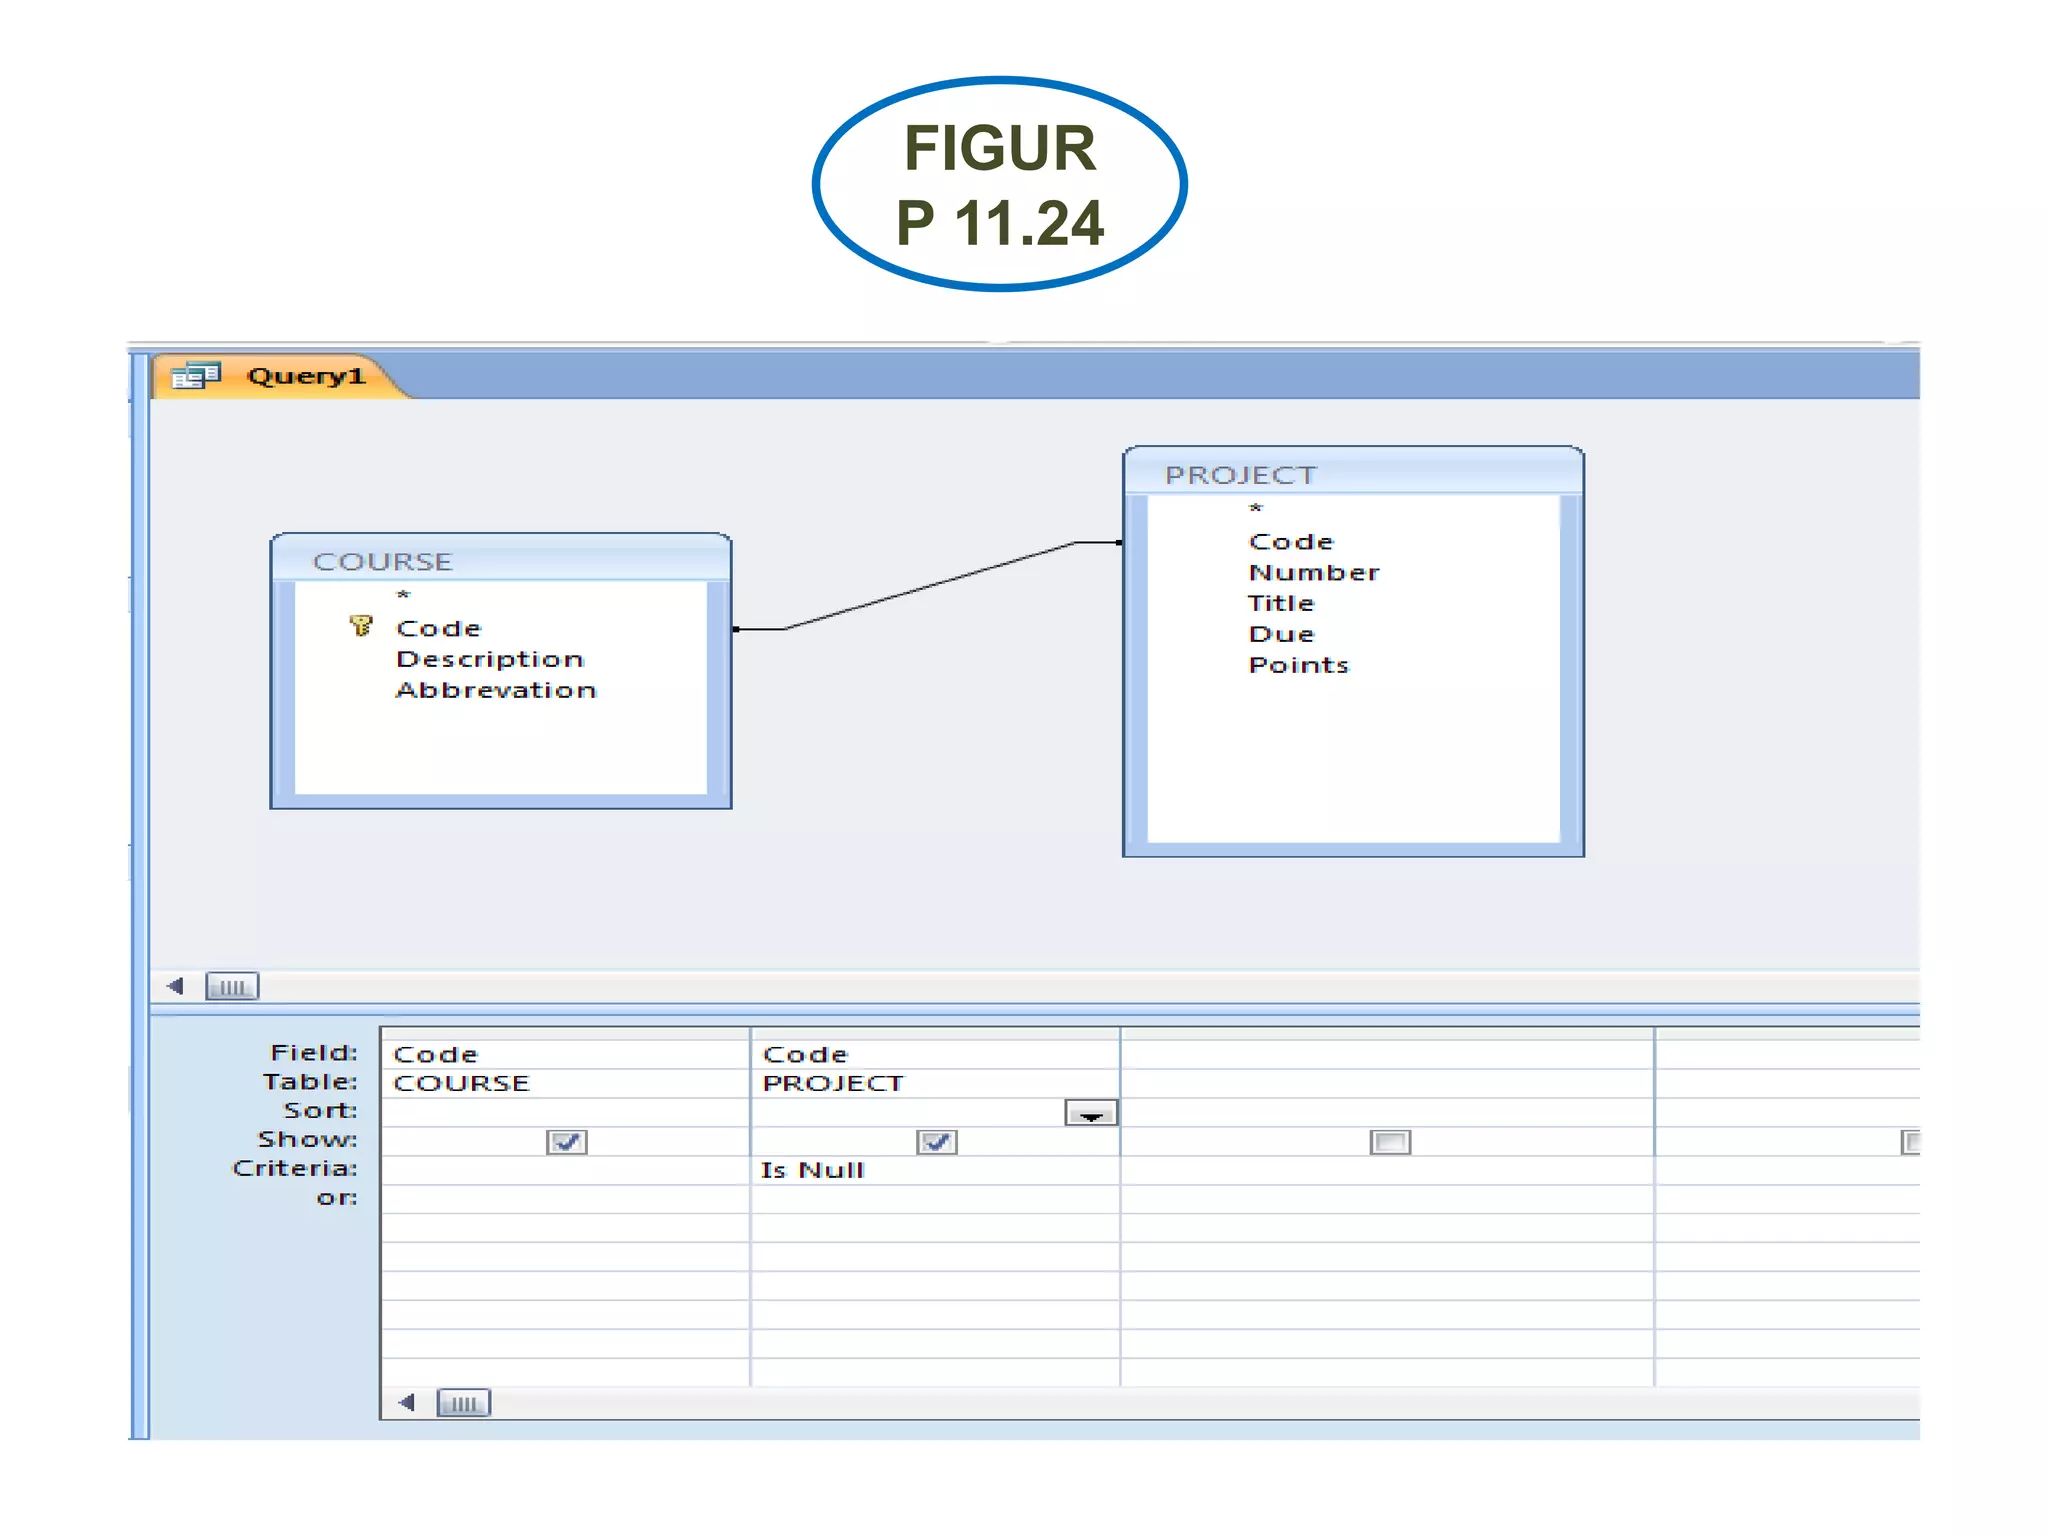The image size is (2048, 1536).
Task: Open Sort dropdown for PROJECT Code column
Action: [1091, 1113]
